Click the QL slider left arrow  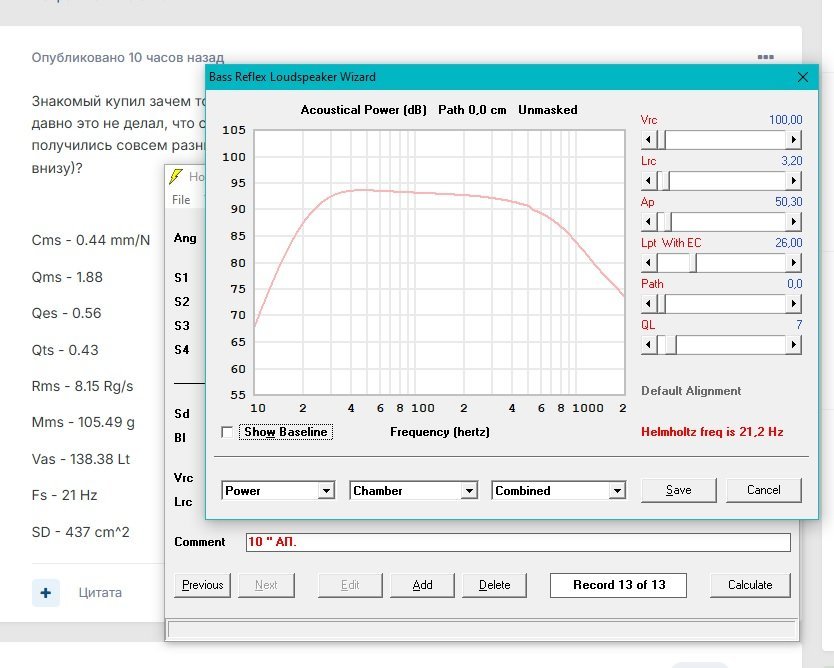pos(648,345)
